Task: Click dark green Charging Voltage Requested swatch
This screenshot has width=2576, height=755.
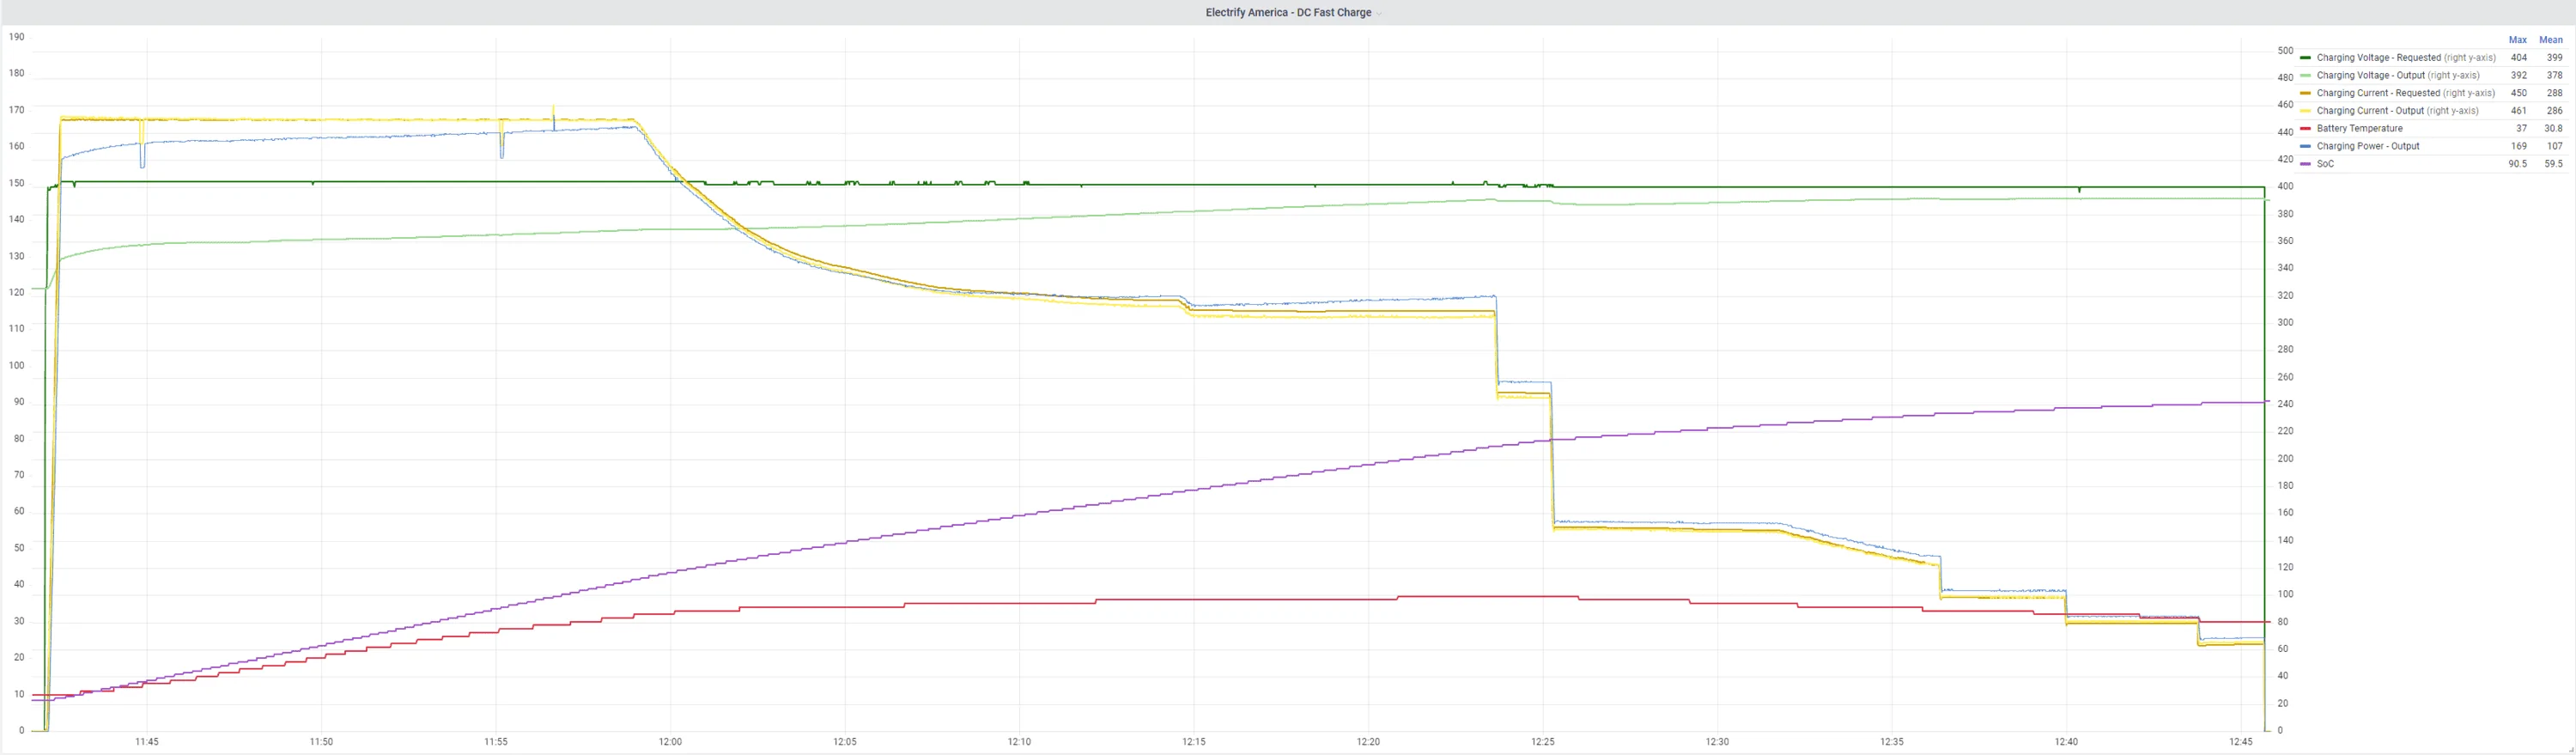Action: pos(2305,58)
